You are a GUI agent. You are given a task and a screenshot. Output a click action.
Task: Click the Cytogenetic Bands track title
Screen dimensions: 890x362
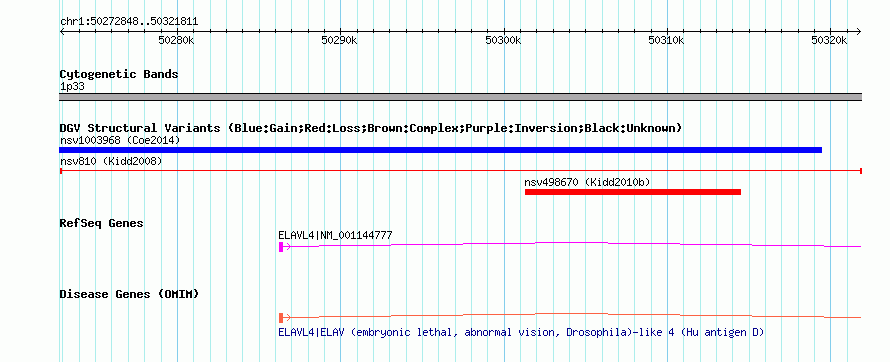click(119, 74)
